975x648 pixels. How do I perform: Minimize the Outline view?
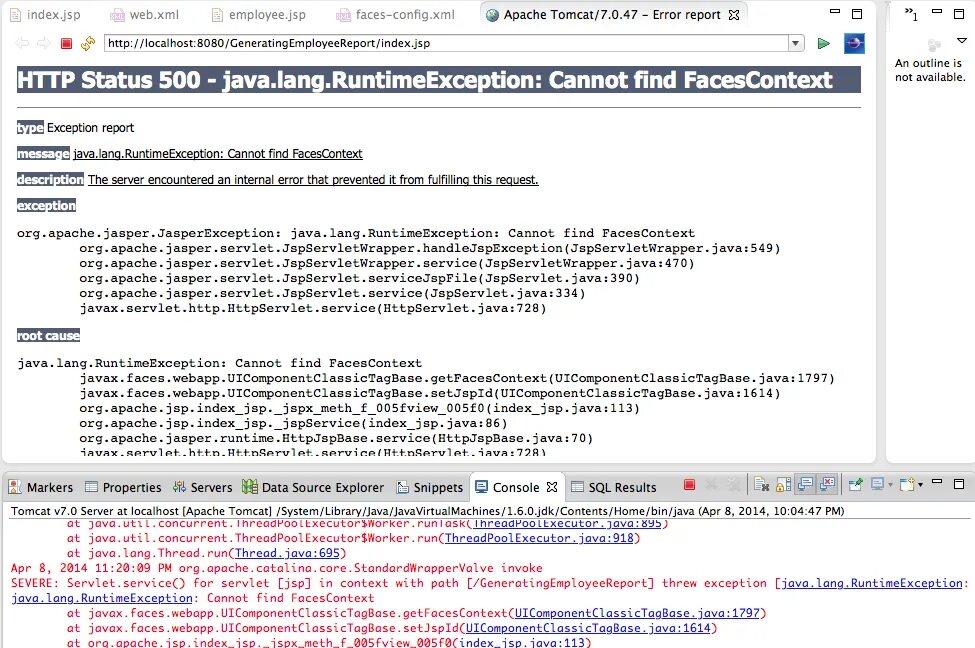[937, 12]
